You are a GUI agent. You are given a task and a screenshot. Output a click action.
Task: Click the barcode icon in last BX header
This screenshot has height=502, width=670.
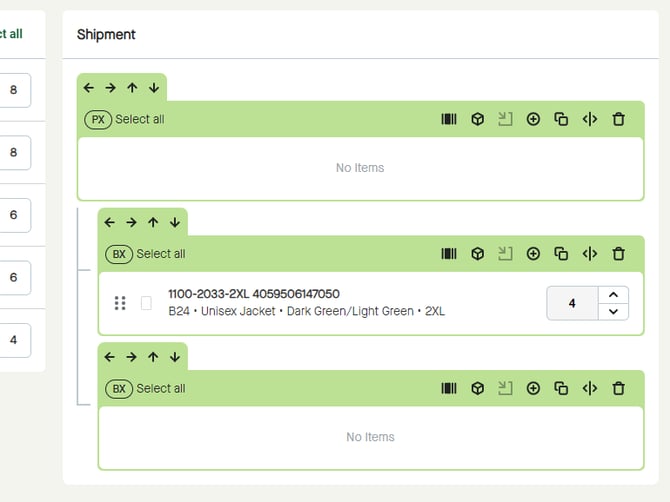click(x=449, y=389)
